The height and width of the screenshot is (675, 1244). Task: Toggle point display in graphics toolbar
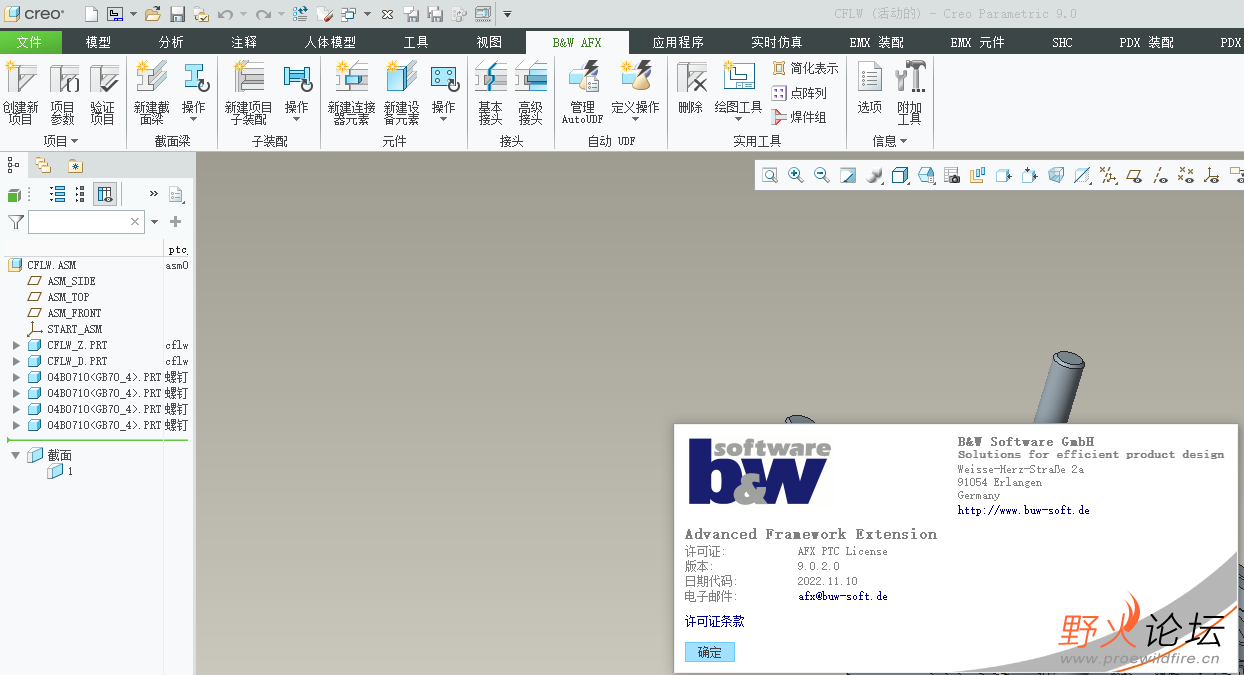click(1186, 175)
